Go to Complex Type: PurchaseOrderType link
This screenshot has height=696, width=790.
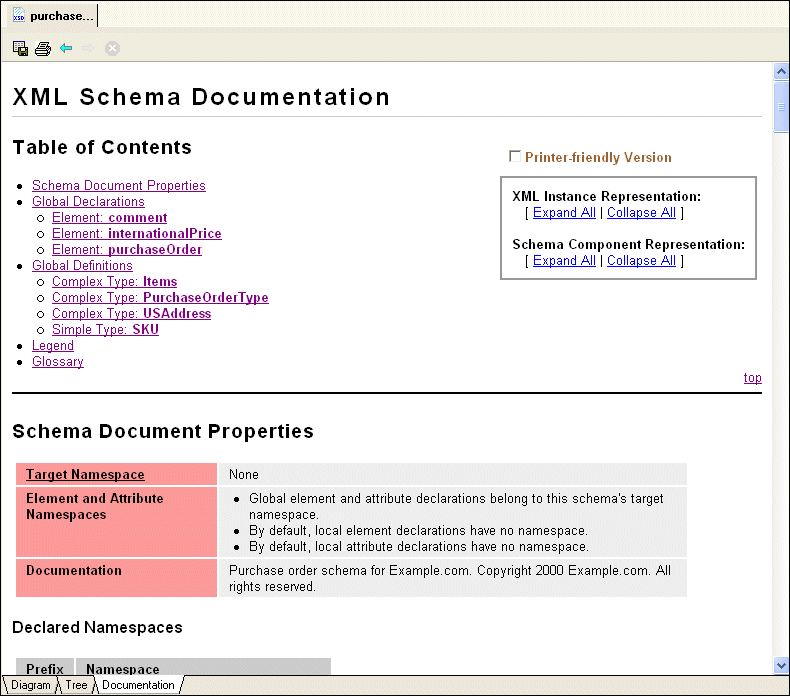(x=160, y=298)
